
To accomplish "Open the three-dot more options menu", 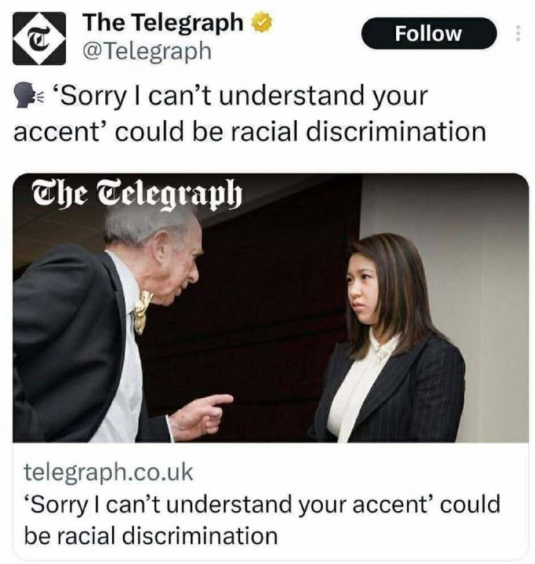I will (518, 33).
